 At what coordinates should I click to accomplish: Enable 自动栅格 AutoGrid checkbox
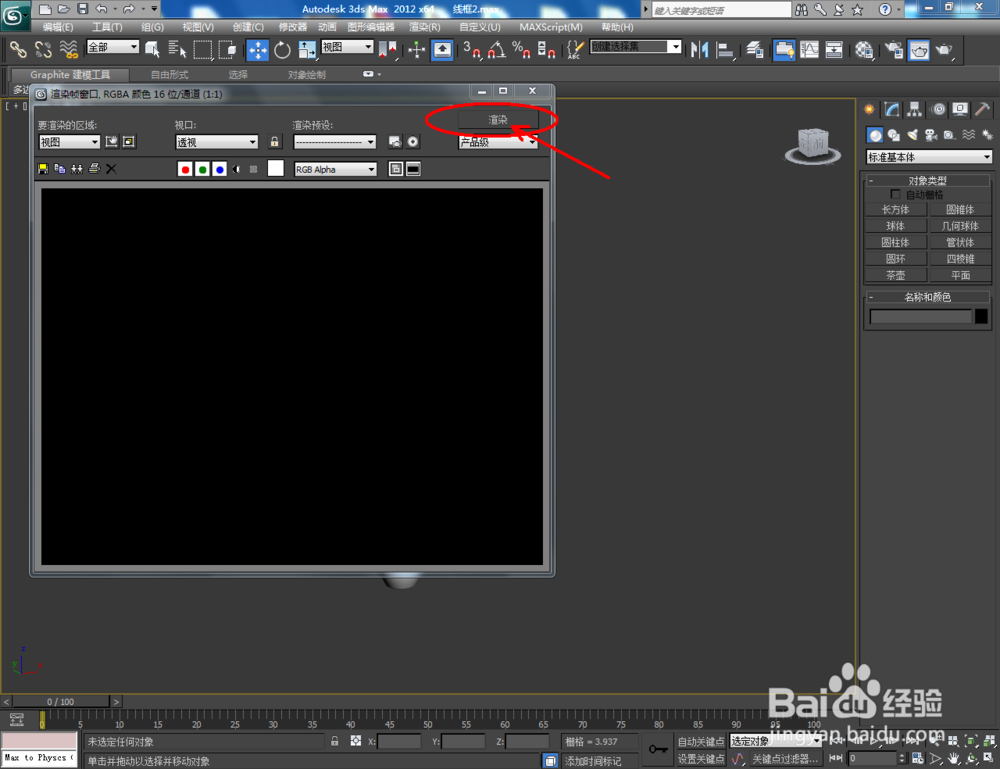click(x=895, y=194)
